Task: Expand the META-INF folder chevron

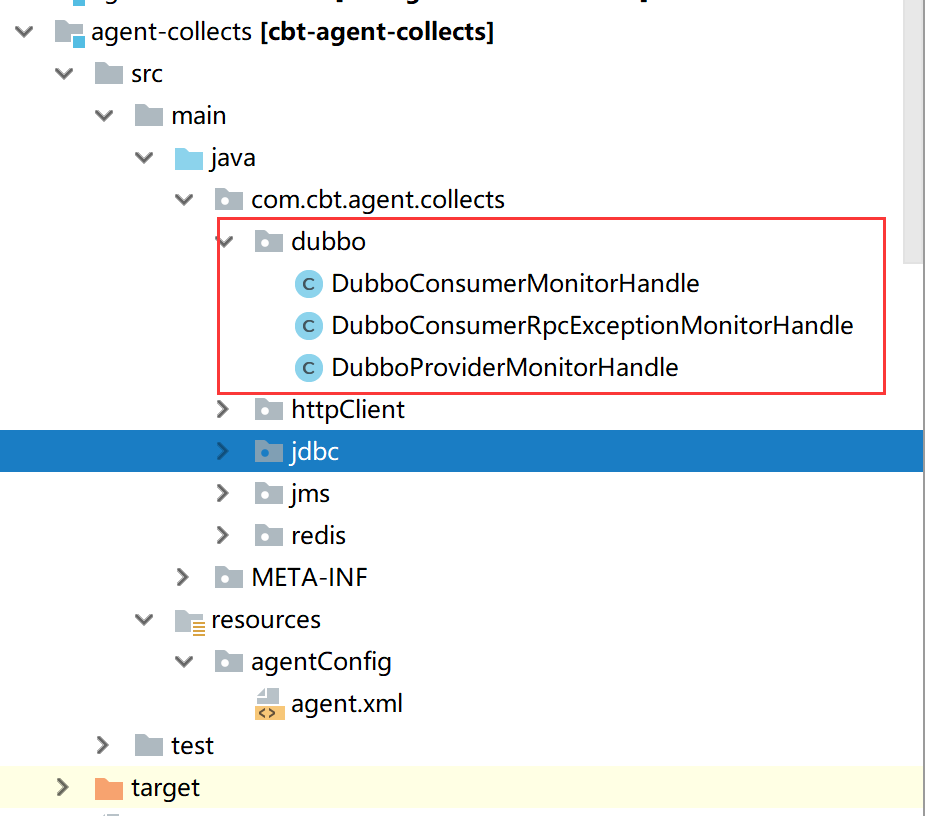Action: click(182, 577)
